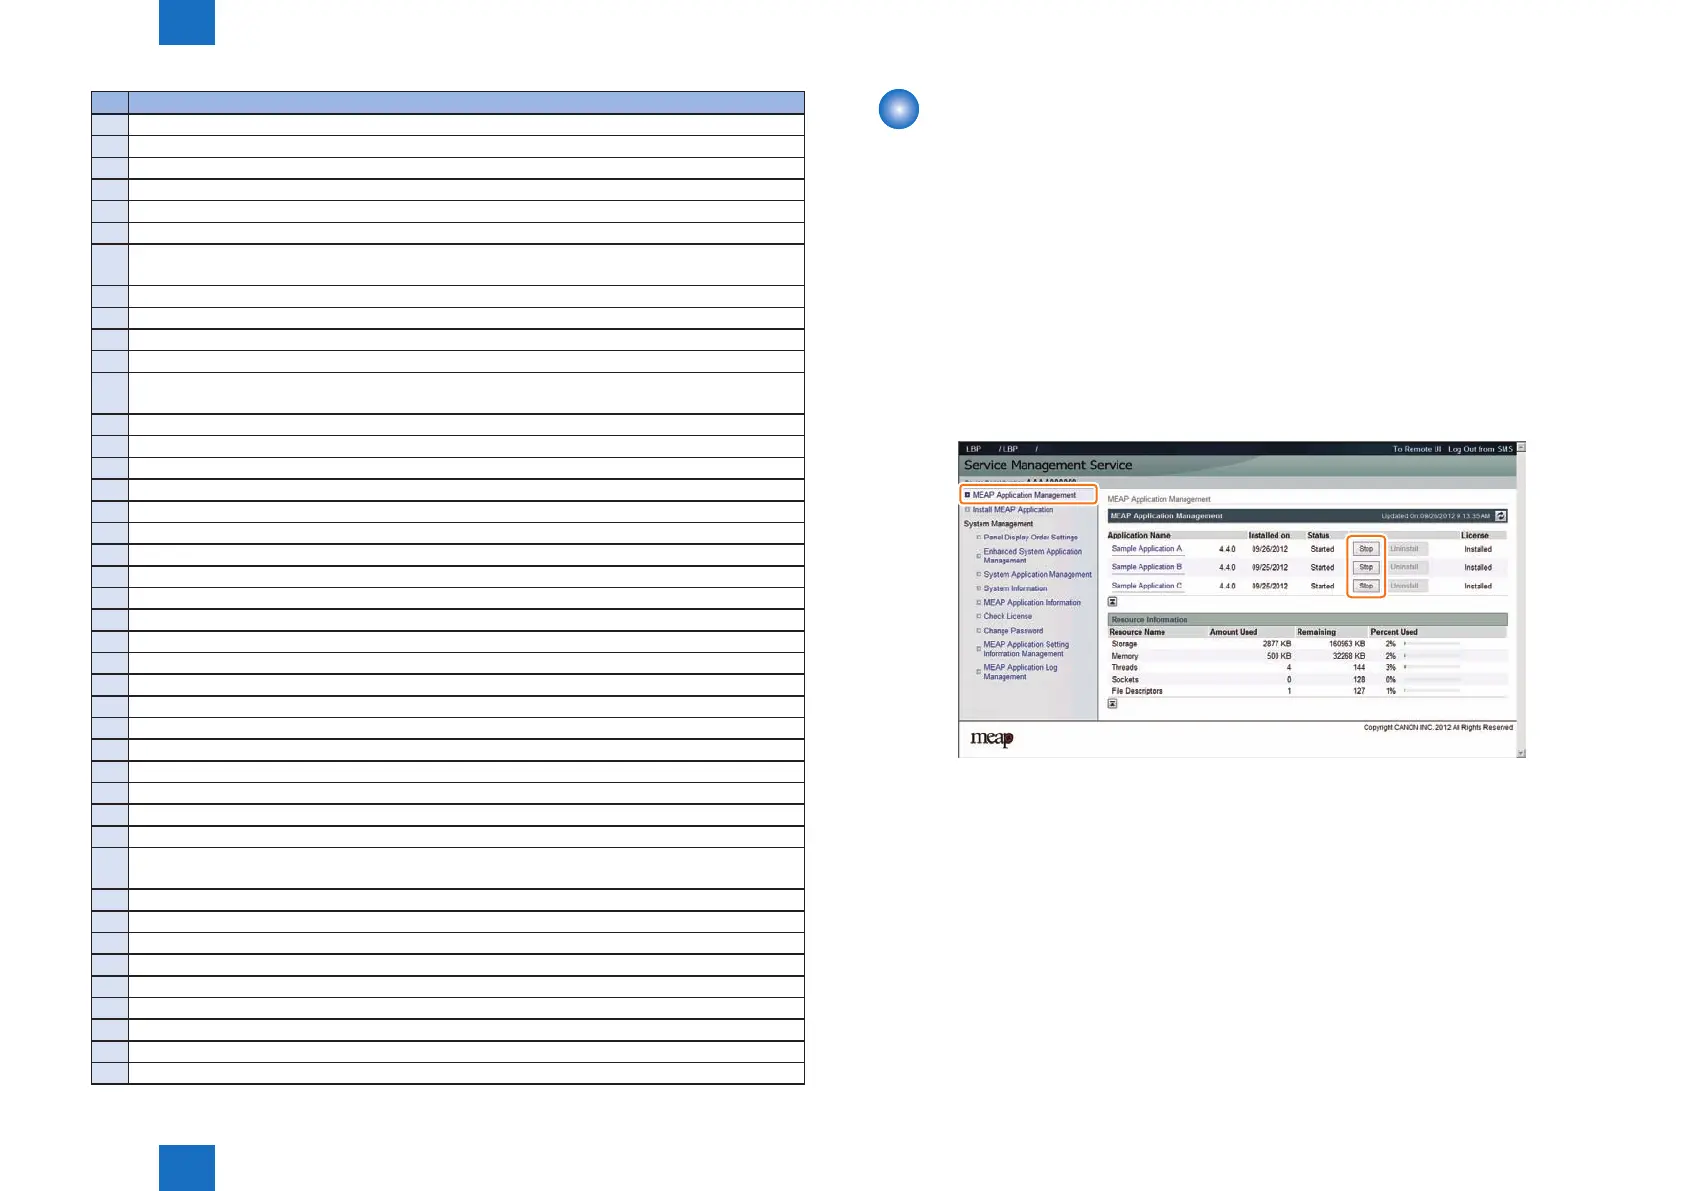Select Check License in the sidebar
This screenshot has width=1684, height=1191.
coord(1007,616)
